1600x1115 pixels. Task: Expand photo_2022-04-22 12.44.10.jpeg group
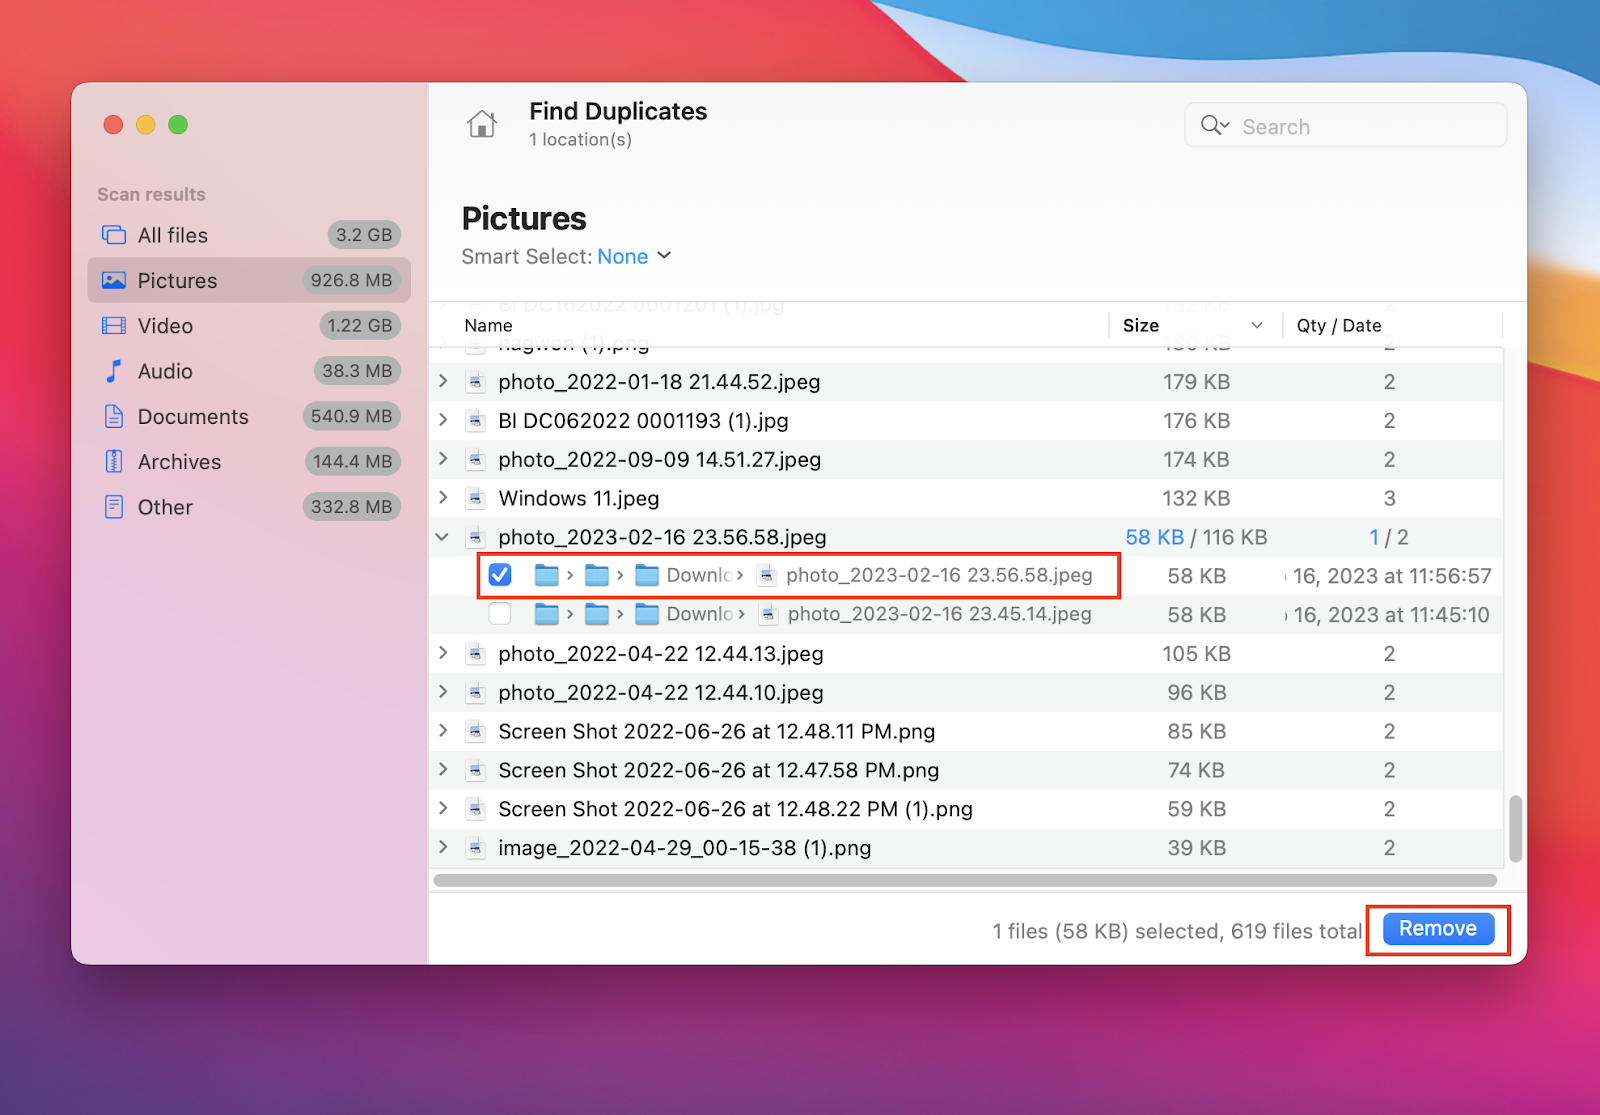click(x=443, y=692)
